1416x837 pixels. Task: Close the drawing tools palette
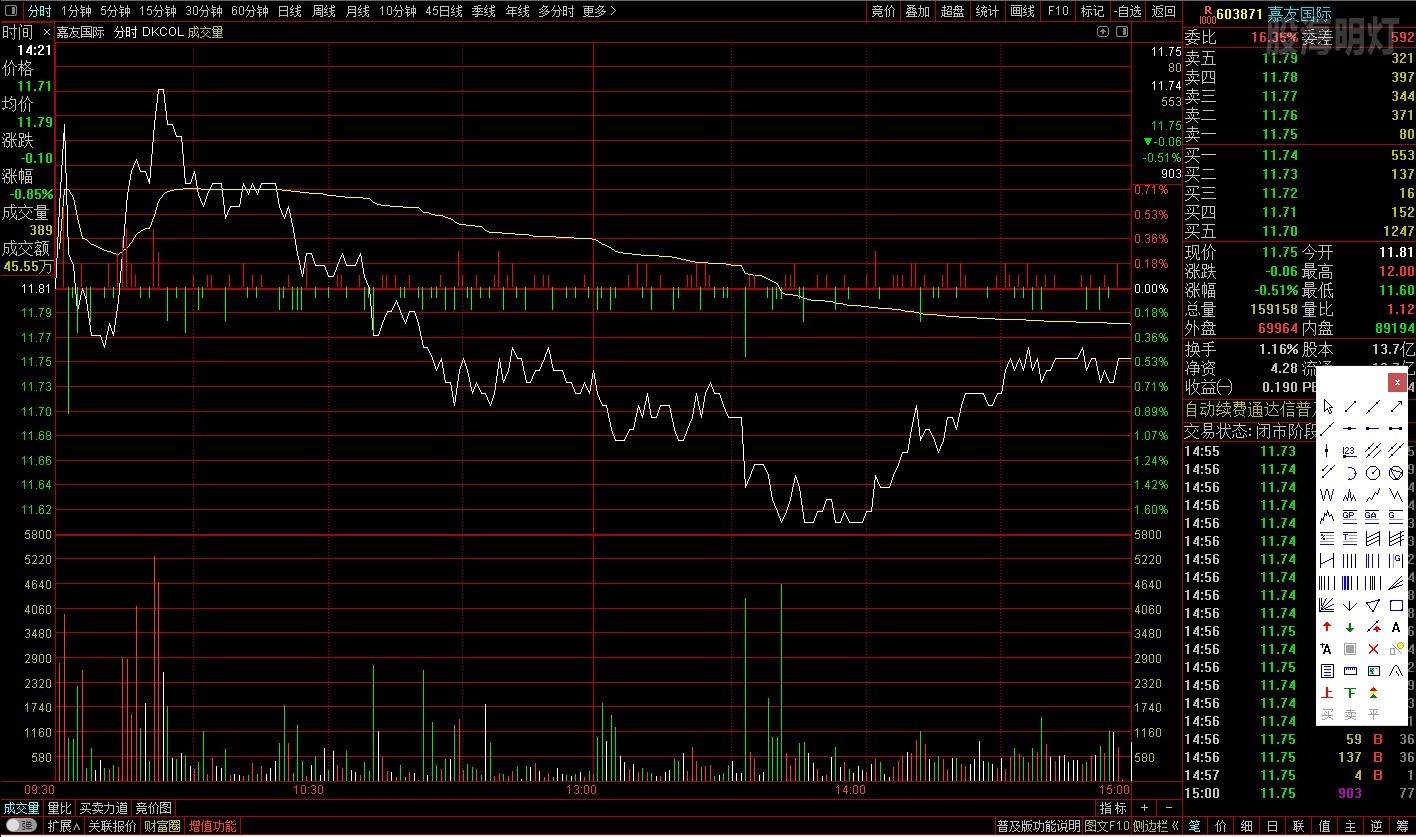1397,382
